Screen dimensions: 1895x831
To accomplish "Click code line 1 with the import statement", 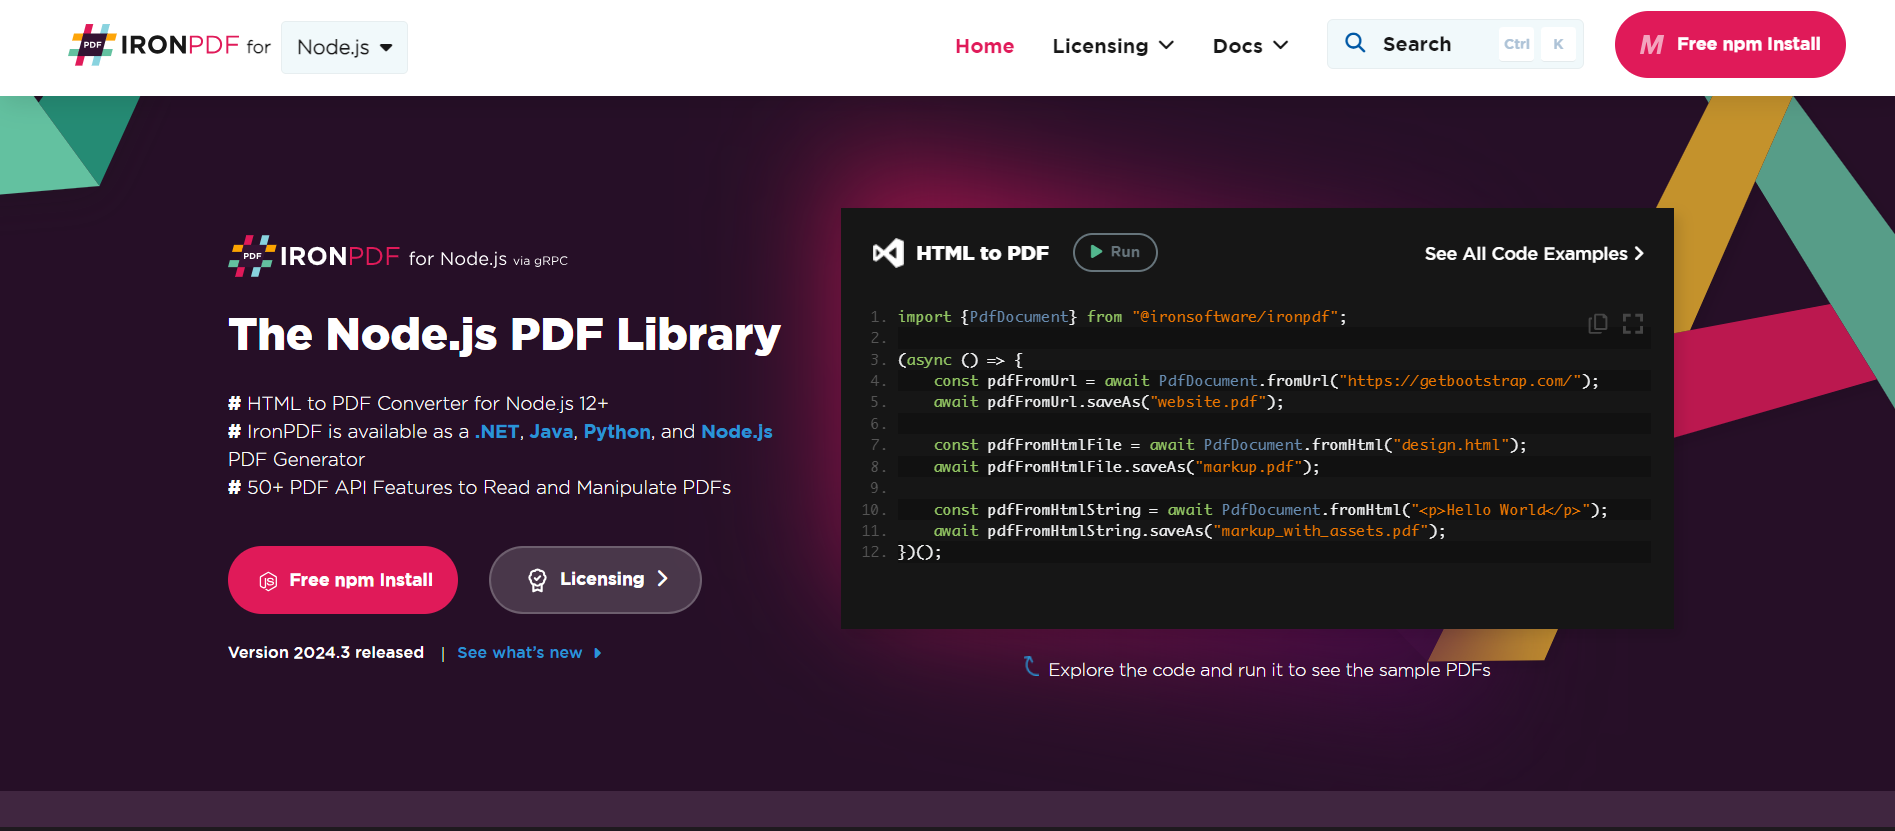I will click(x=1122, y=317).
